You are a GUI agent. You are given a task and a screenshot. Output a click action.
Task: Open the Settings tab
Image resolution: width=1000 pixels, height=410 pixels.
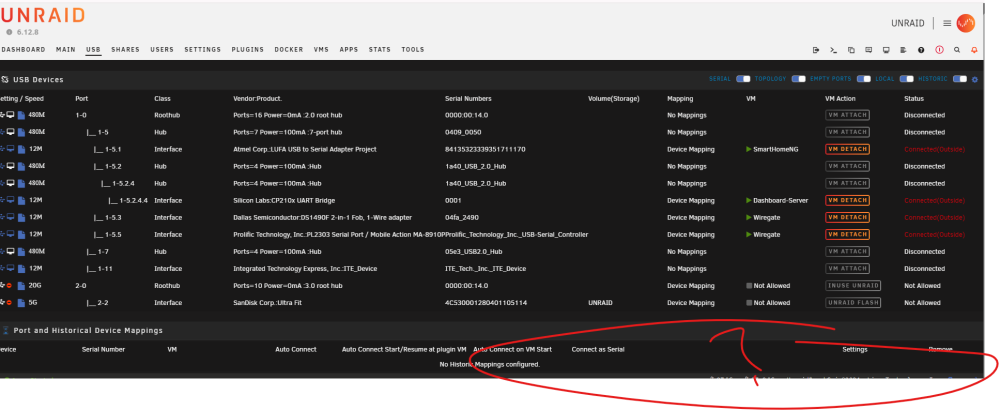pos(203,50)
